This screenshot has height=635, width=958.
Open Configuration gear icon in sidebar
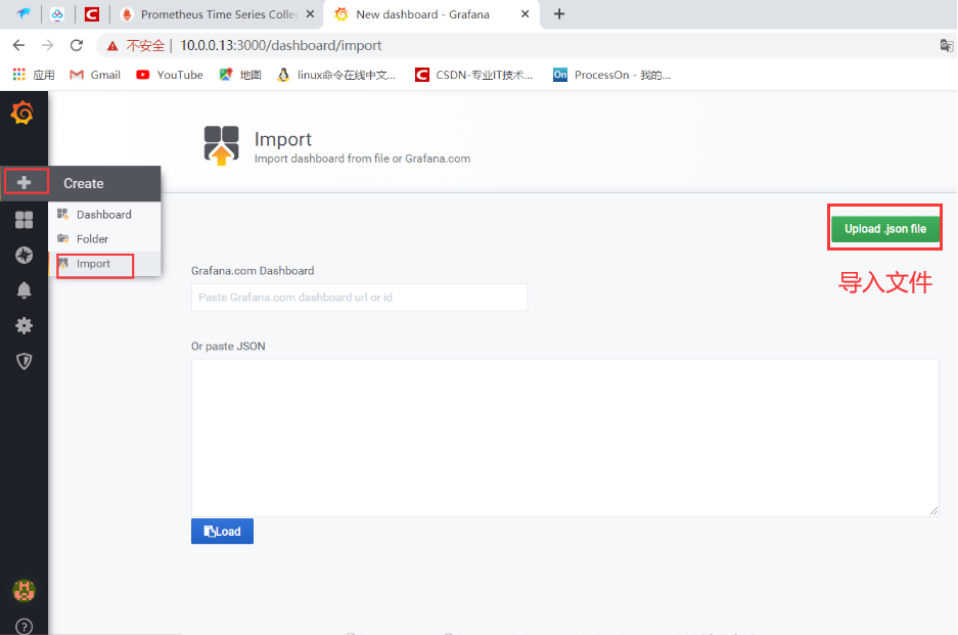[24, 326]
